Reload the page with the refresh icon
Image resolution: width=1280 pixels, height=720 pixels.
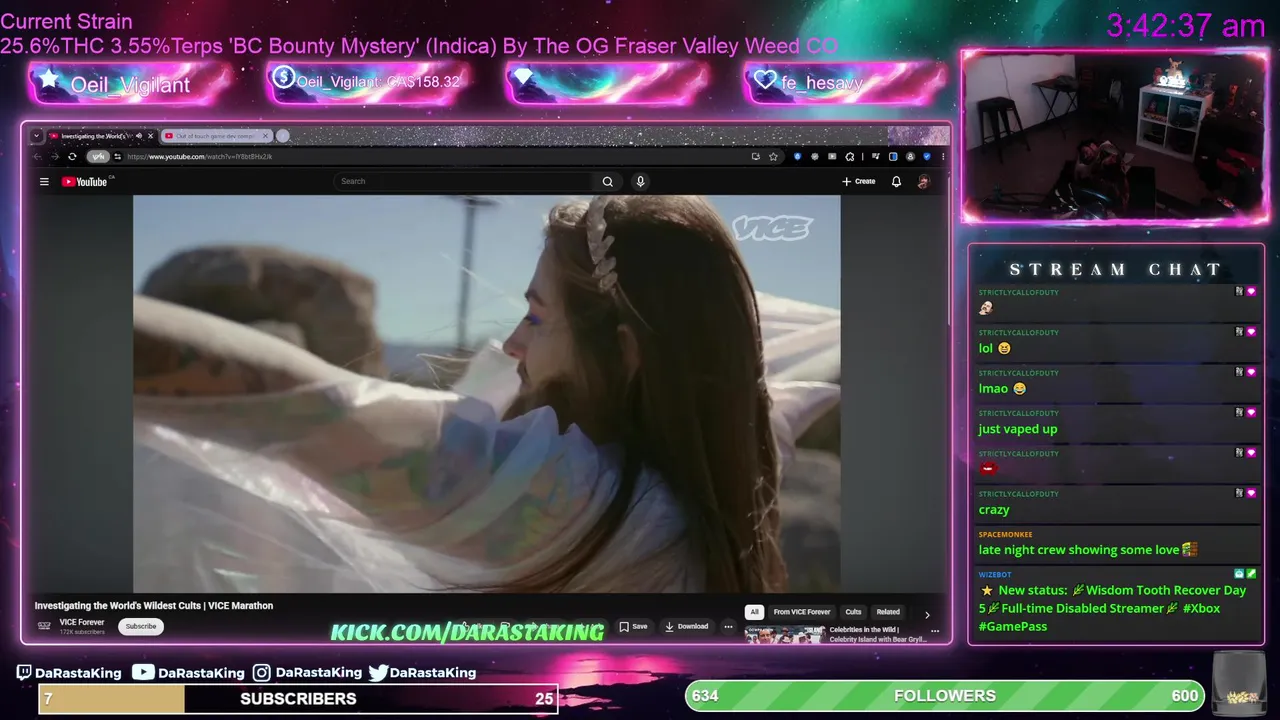(x=72, y=156)
